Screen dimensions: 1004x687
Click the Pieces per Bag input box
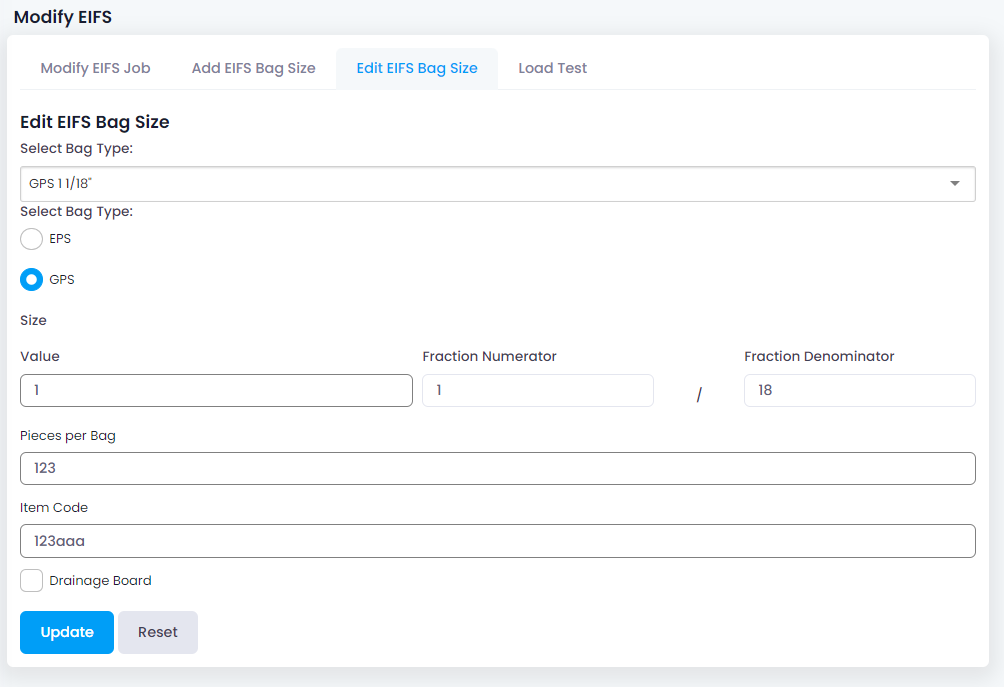497,468
